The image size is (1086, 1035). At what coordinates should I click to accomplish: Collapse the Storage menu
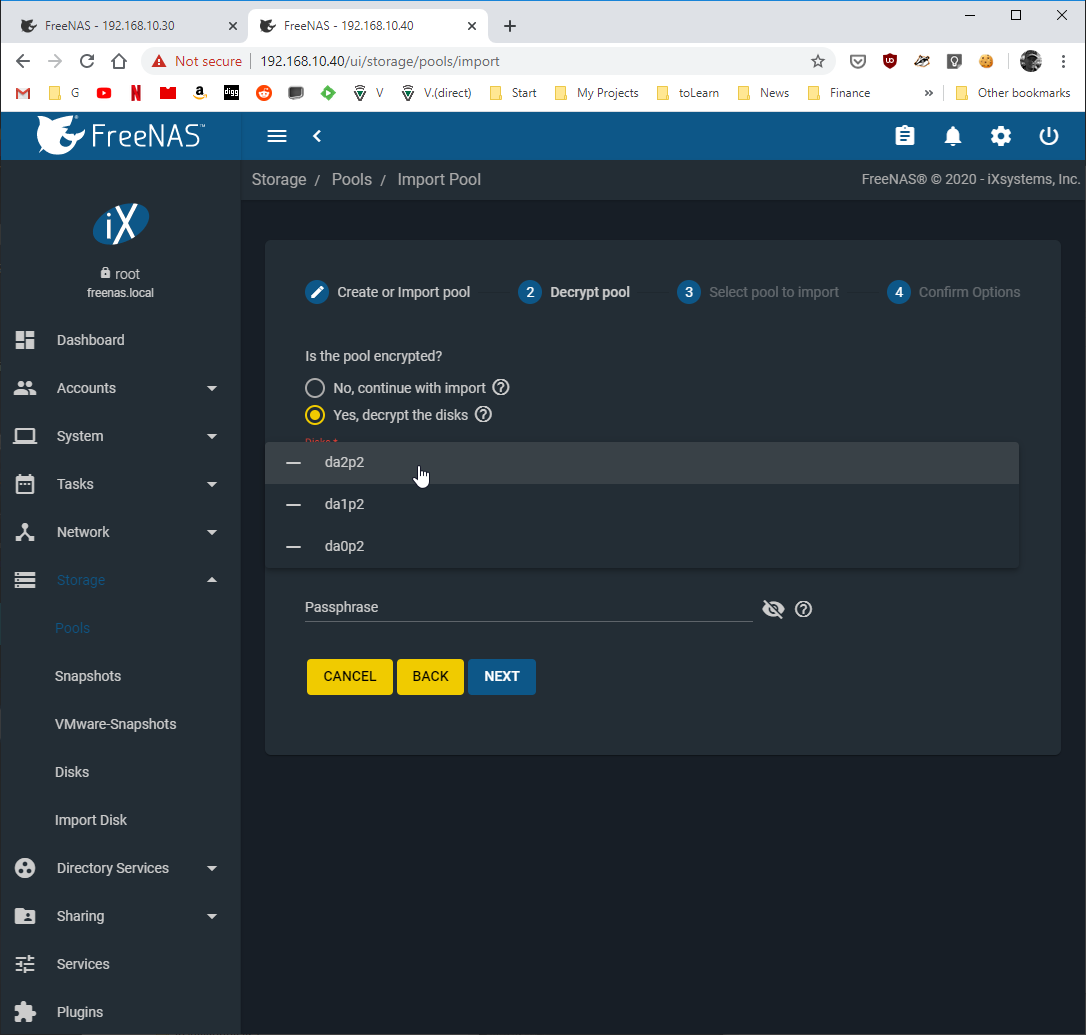[x=121, y=580]
